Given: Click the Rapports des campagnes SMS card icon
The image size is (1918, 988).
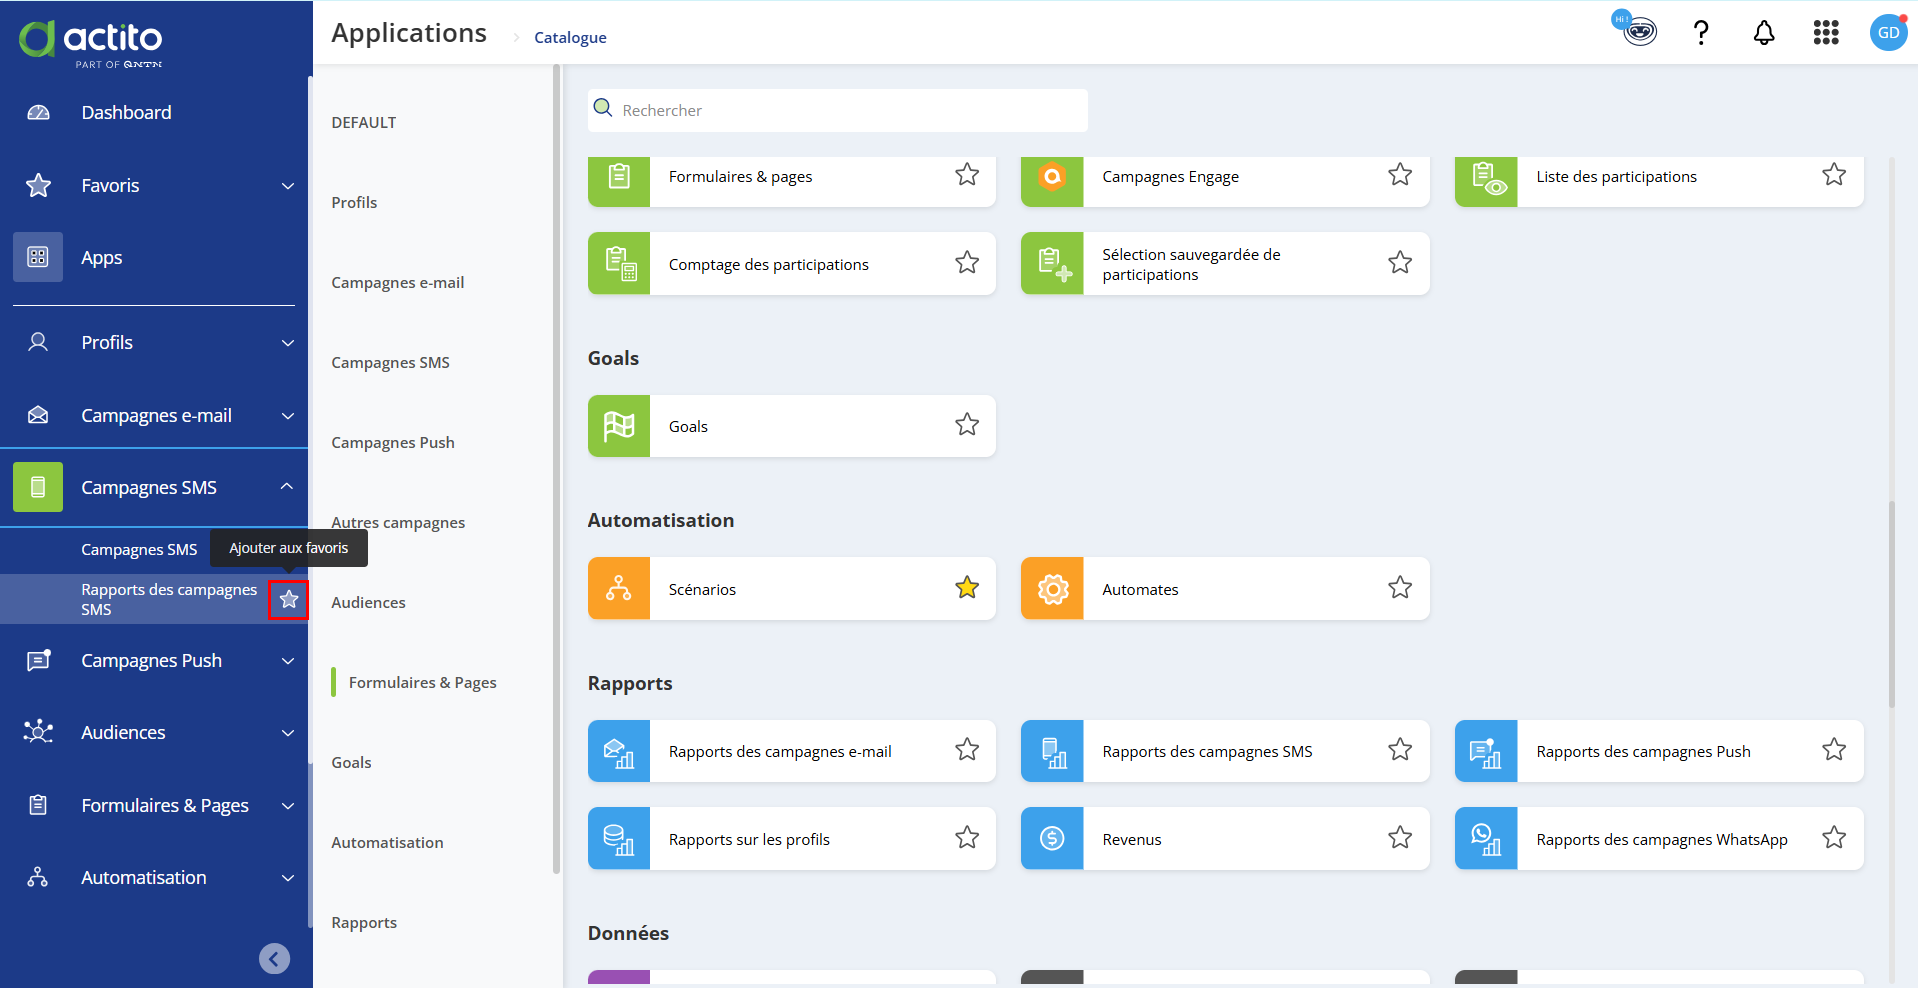Looking at the screenshot, I should click(x=1052, y=751).
